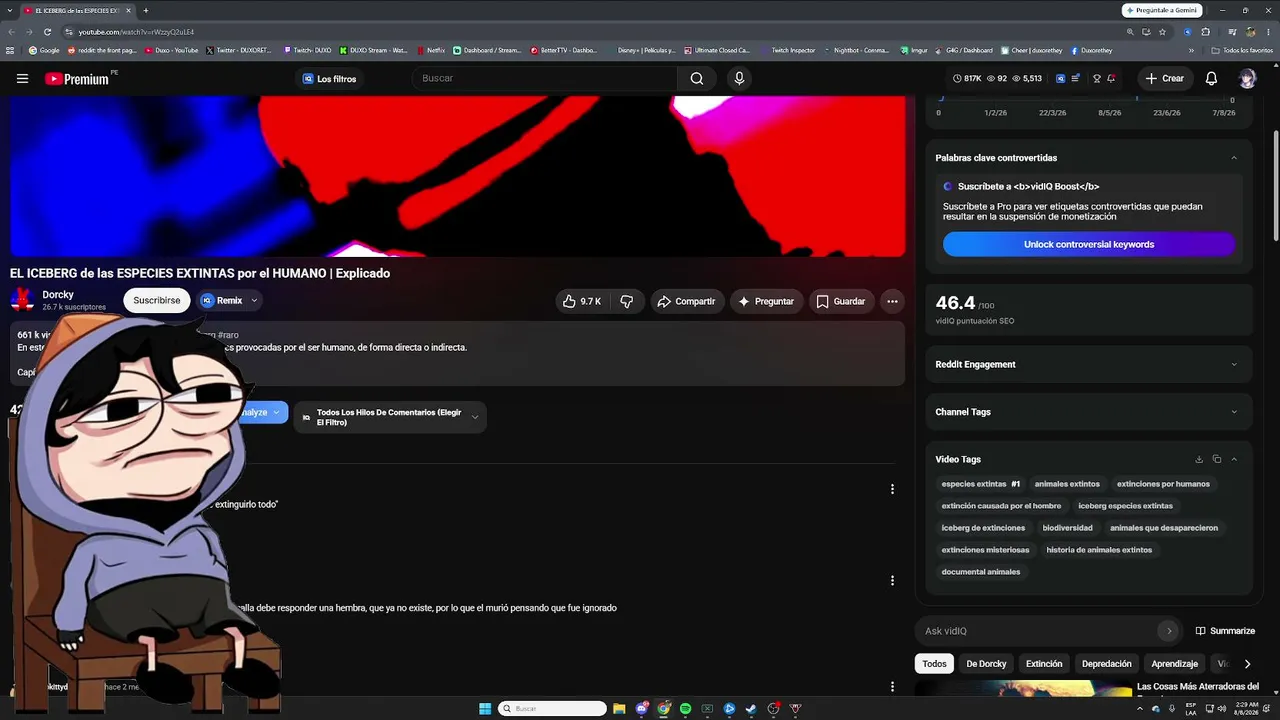Click the 'especies extintas' video tag
This screenshot has width=1280, height=720.
tap(980, 484)
